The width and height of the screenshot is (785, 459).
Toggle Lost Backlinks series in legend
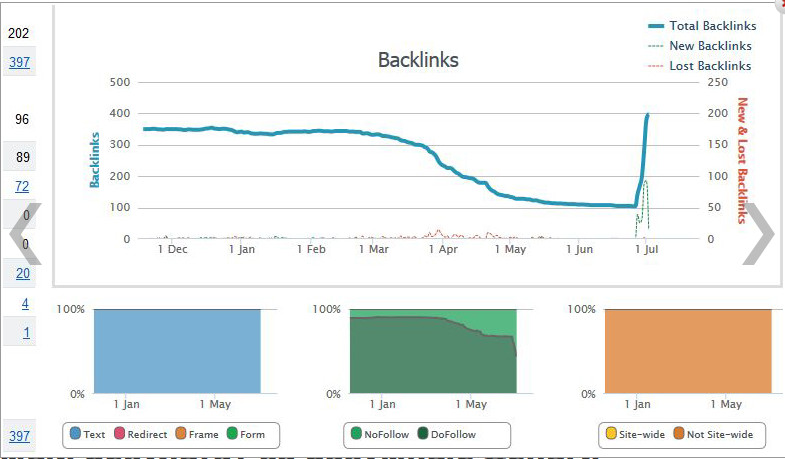pyautogui.click(x=699, y=66)
